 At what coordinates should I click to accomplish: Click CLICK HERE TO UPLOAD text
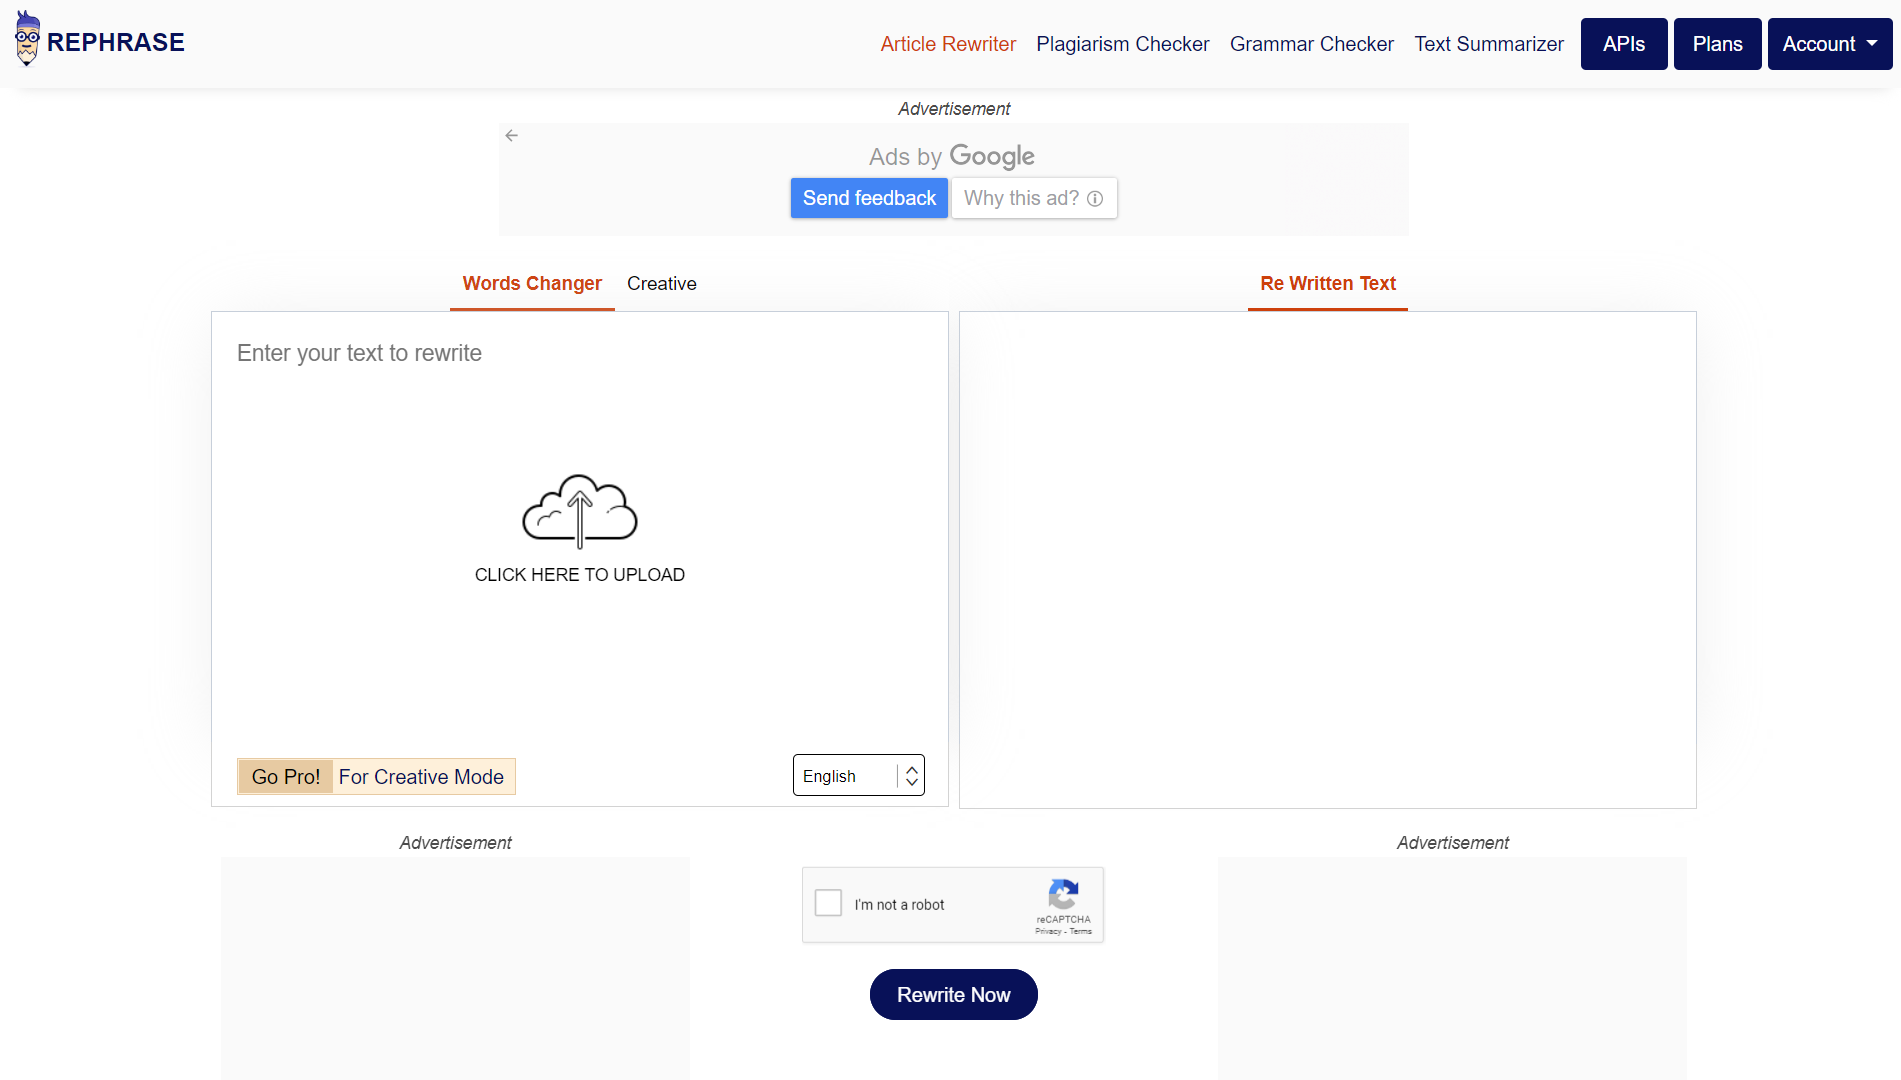click(x=580, y=575)
